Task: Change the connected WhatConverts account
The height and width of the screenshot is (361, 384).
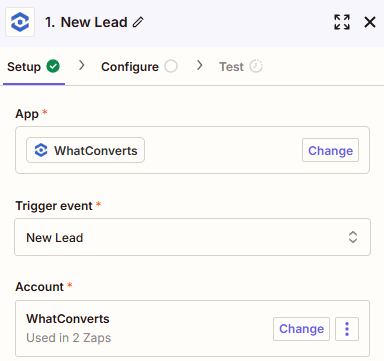Action: click(301, 329)
